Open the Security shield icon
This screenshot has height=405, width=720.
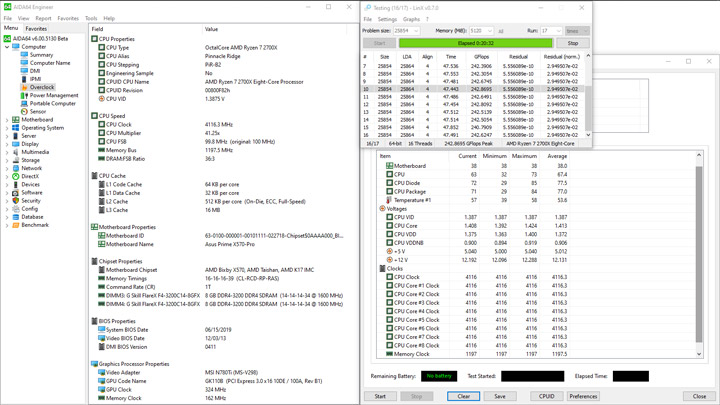coord(16,201)
